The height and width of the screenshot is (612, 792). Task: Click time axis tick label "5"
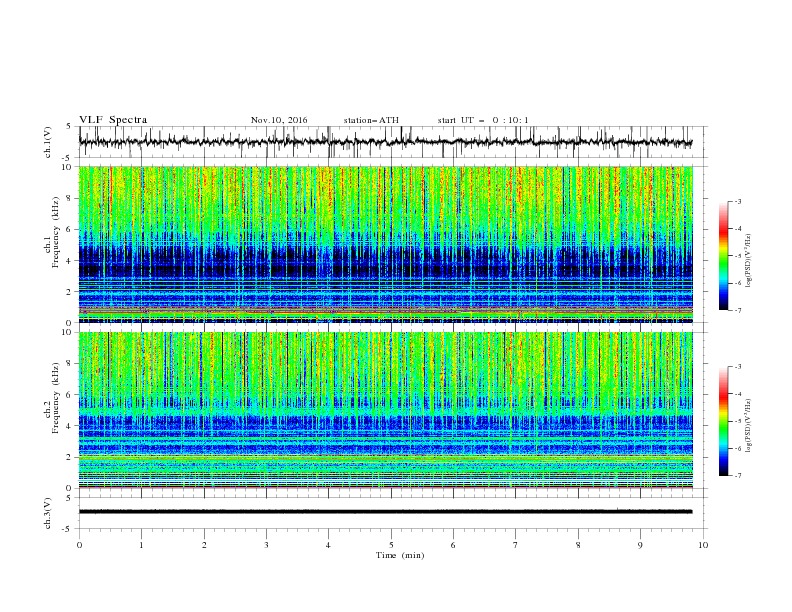coord(391,545)
